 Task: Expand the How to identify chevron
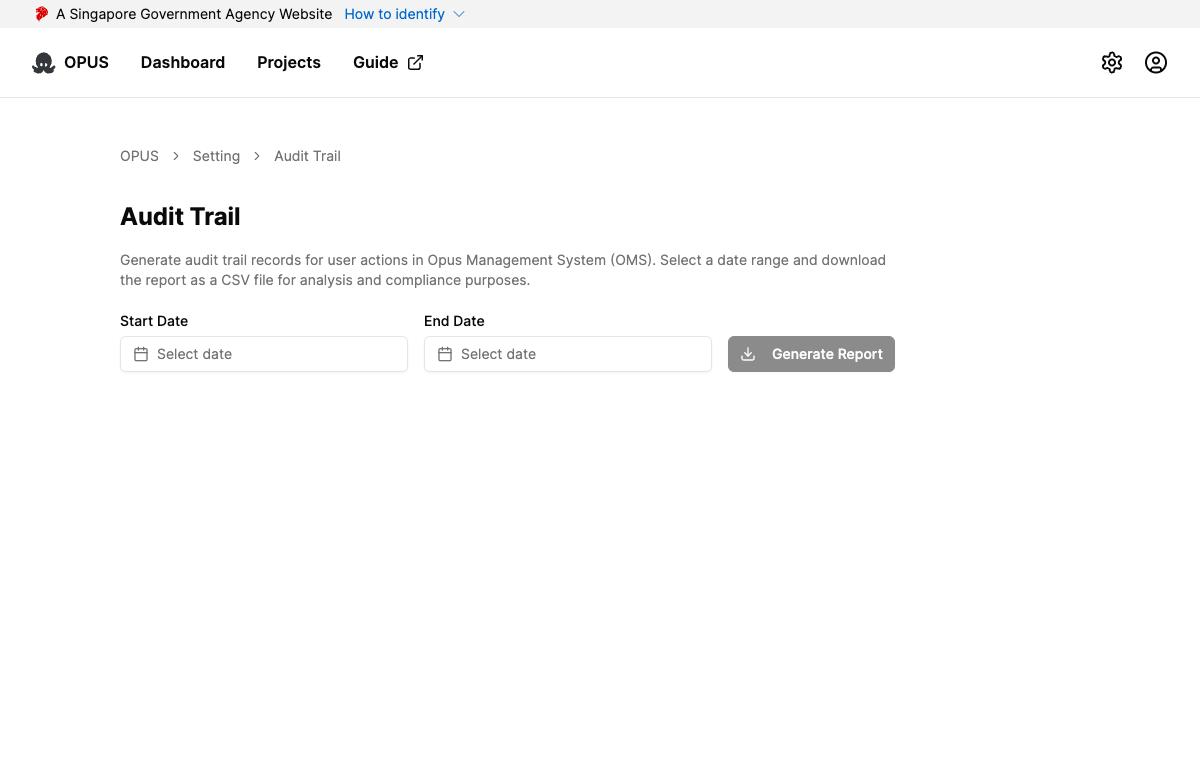pos(459,14)
